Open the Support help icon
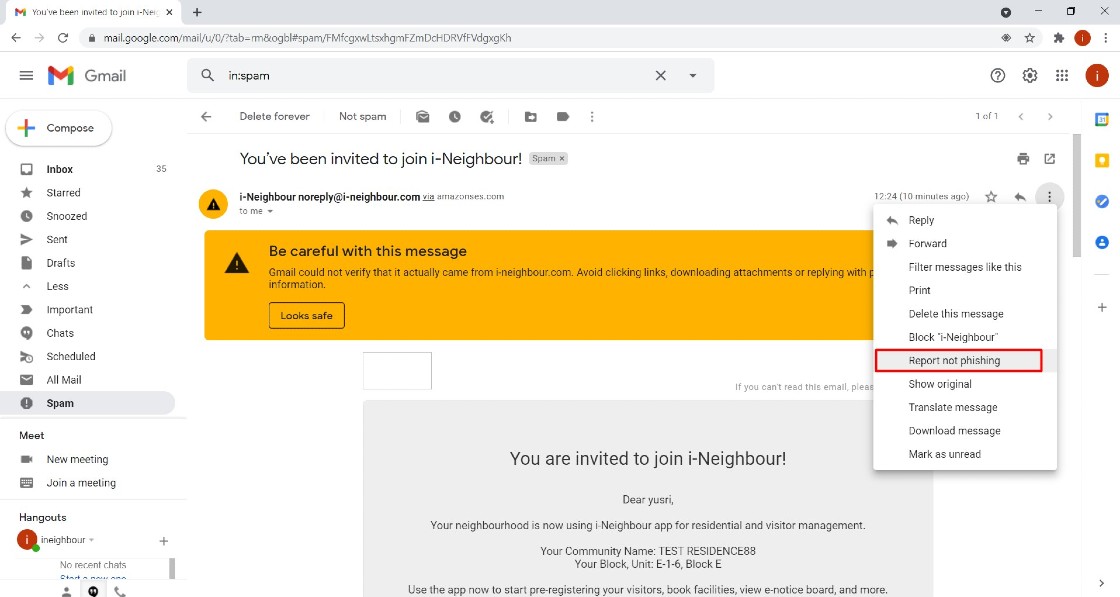The height and width of the screenshot is (597, 1120). [x=998, y=76]
